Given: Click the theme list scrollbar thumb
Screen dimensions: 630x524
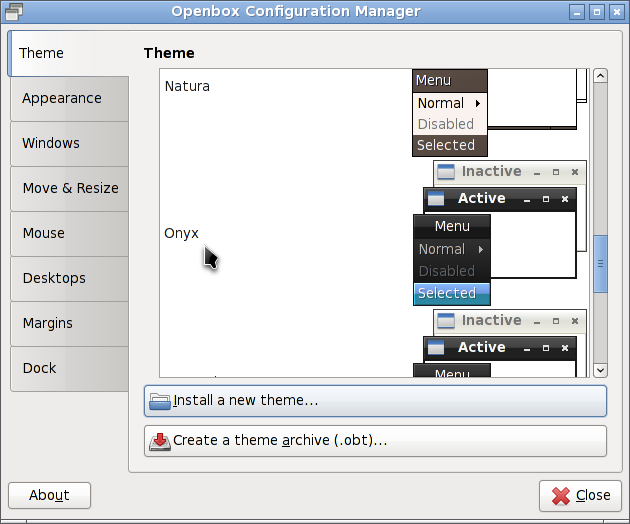Looking at the screenshot, I should [600, 264].
